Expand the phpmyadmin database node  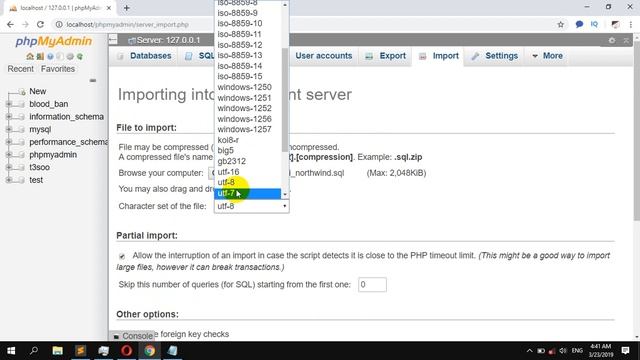point(9,155)
